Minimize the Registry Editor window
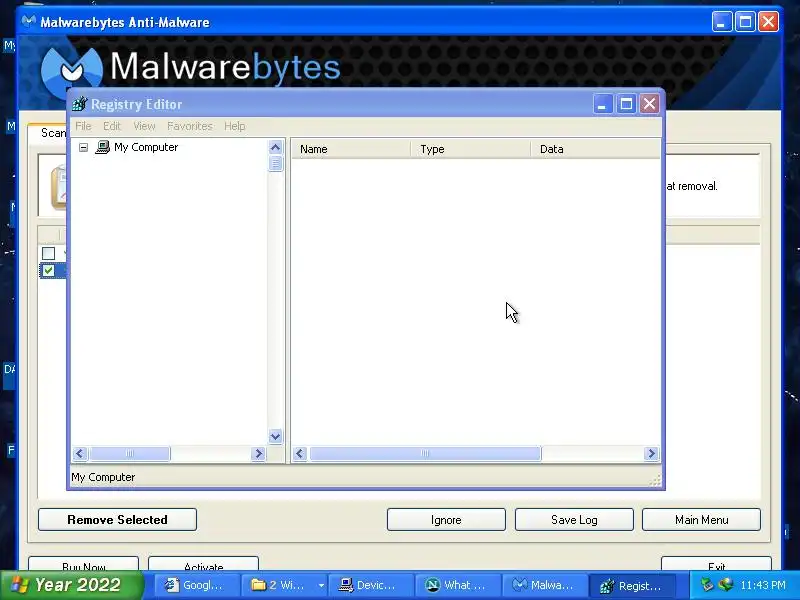Image resolution: width=800 pixels, height=600 pixels. (603, 104)
